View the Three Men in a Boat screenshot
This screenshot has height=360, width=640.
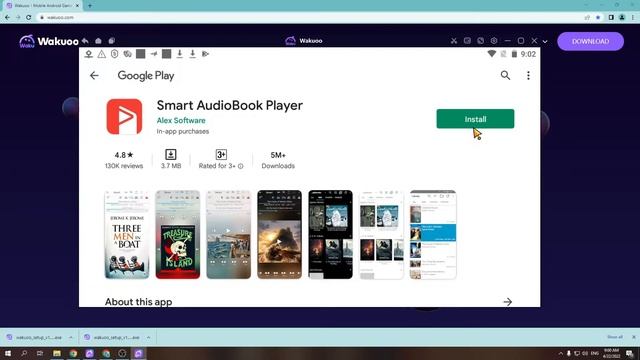point(127,235)
